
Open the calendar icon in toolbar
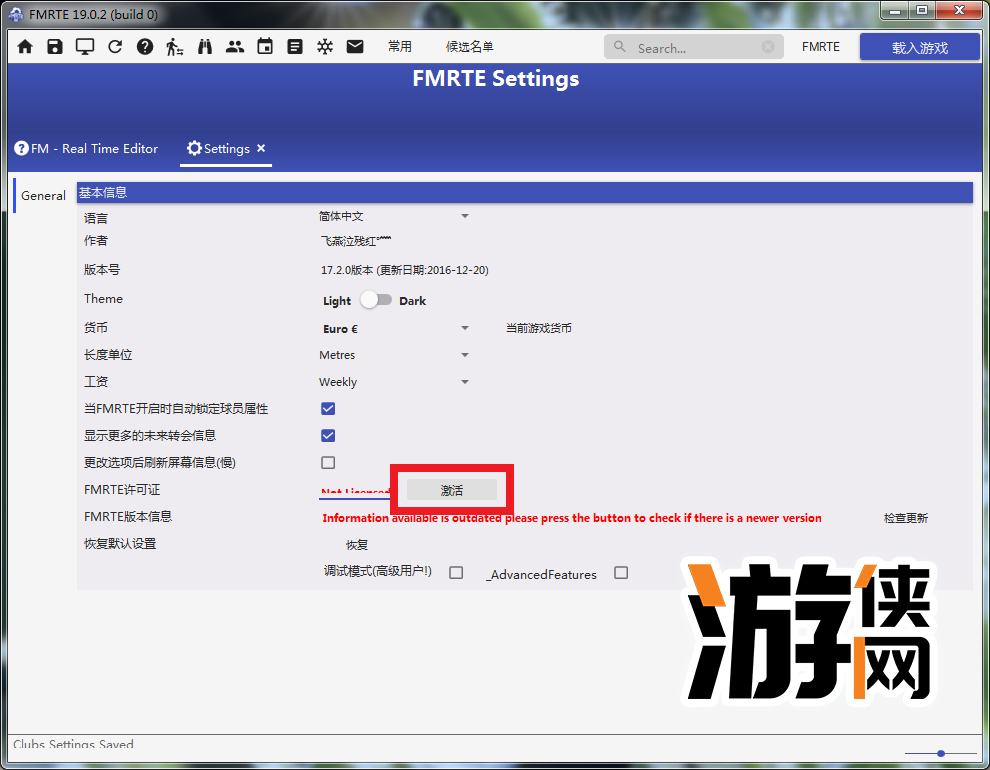(x=265, y=46)
